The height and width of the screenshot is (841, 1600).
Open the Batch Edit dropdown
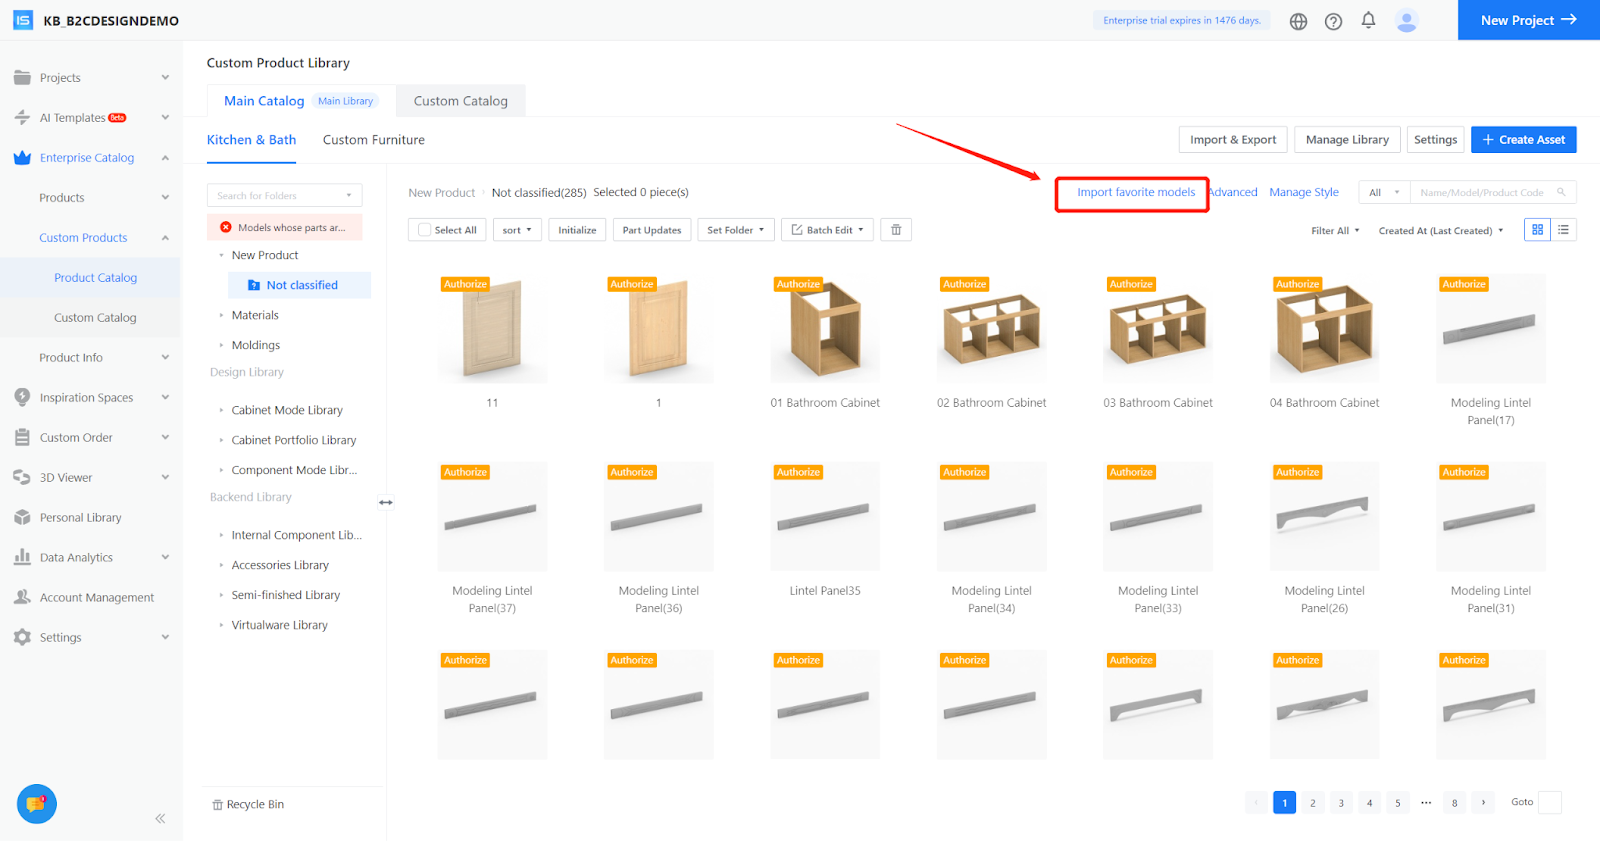pos(828,230)
